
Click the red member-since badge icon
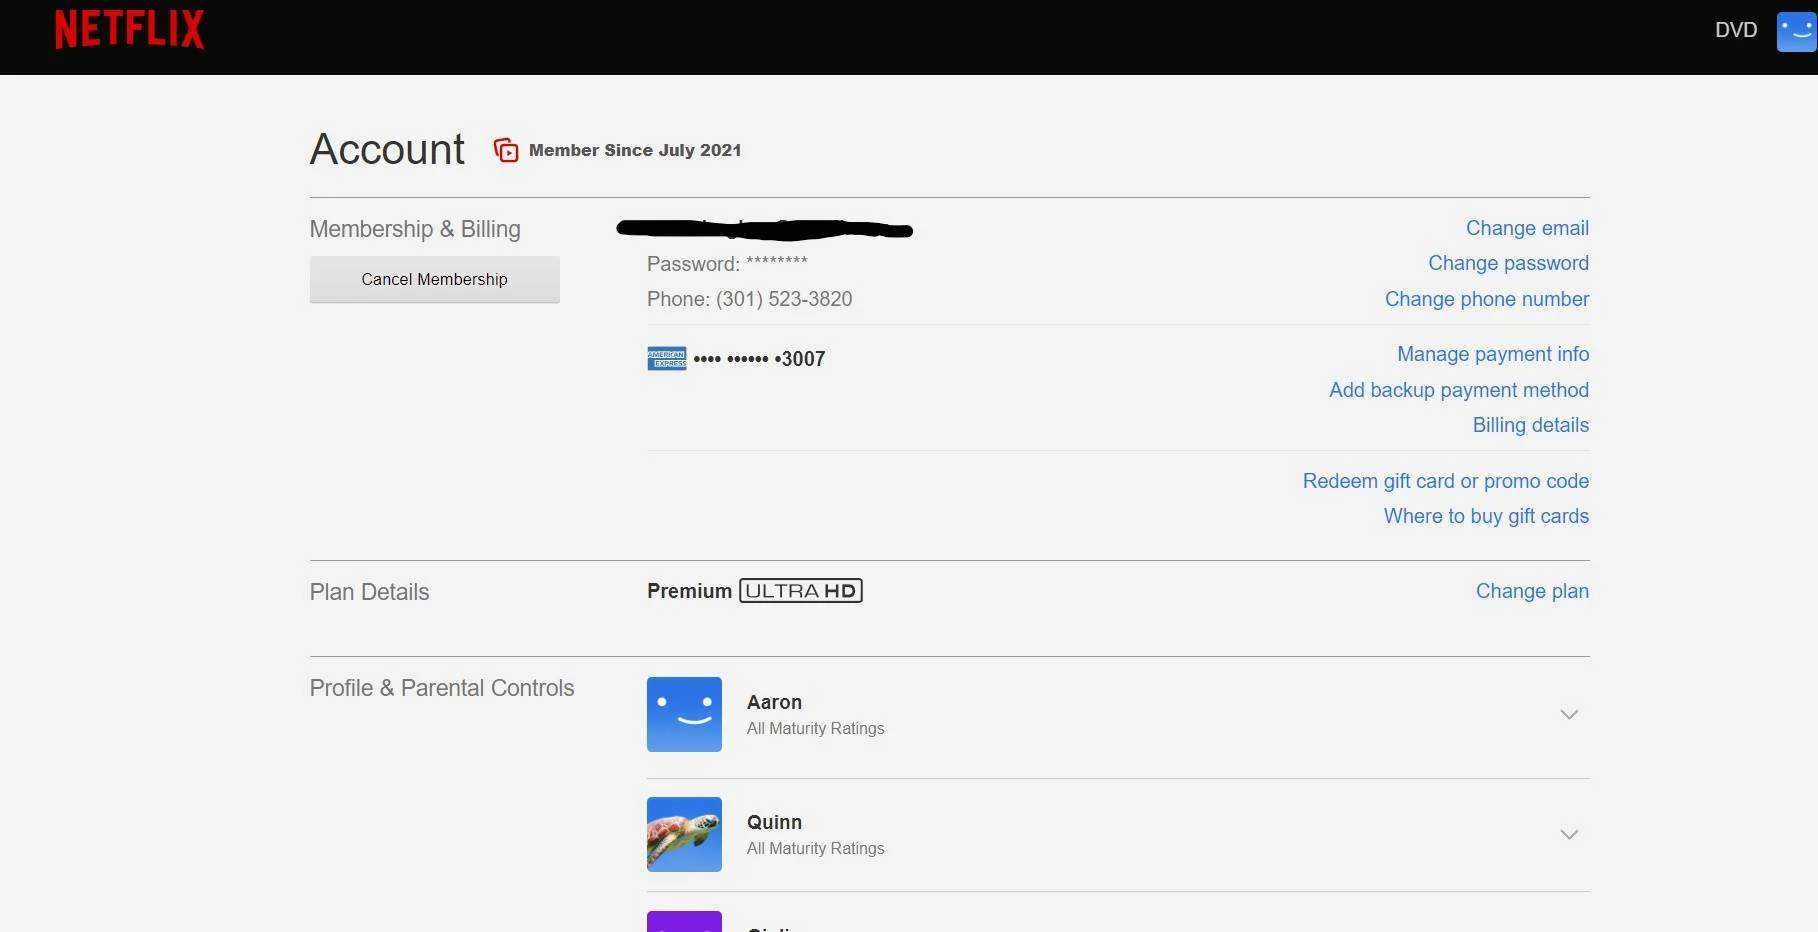point(506,150)
